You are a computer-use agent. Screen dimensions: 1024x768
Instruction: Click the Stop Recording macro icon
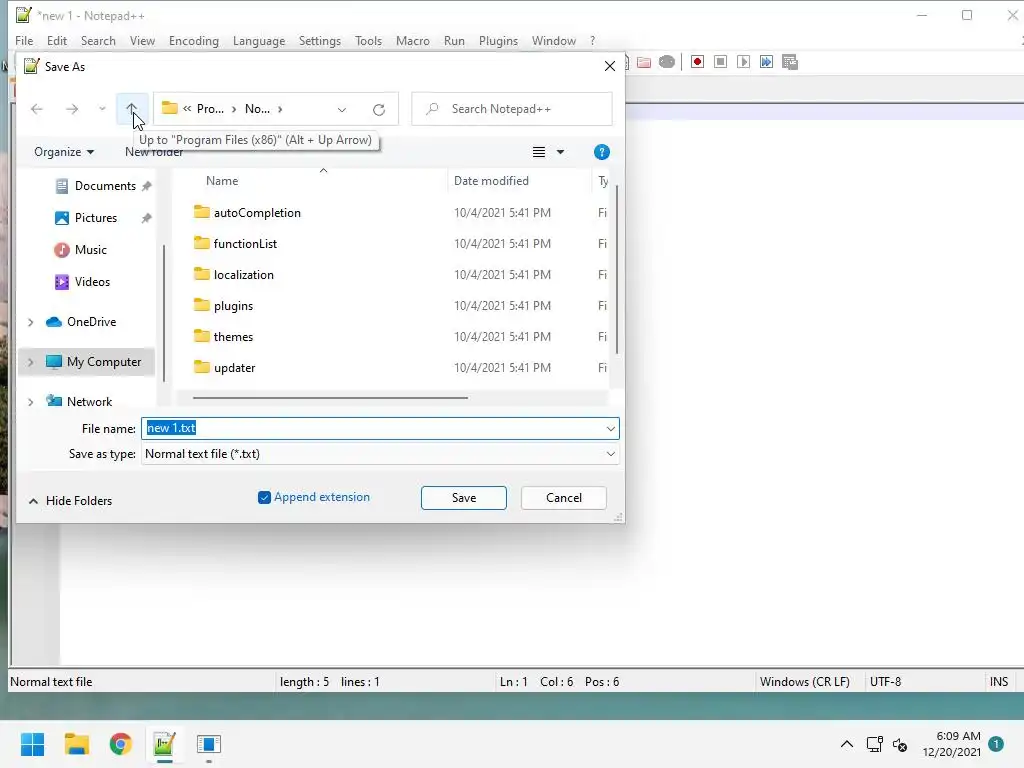(720, 62)
